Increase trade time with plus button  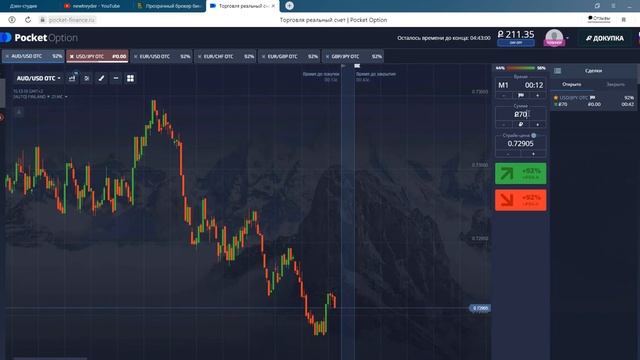[538, 96]
